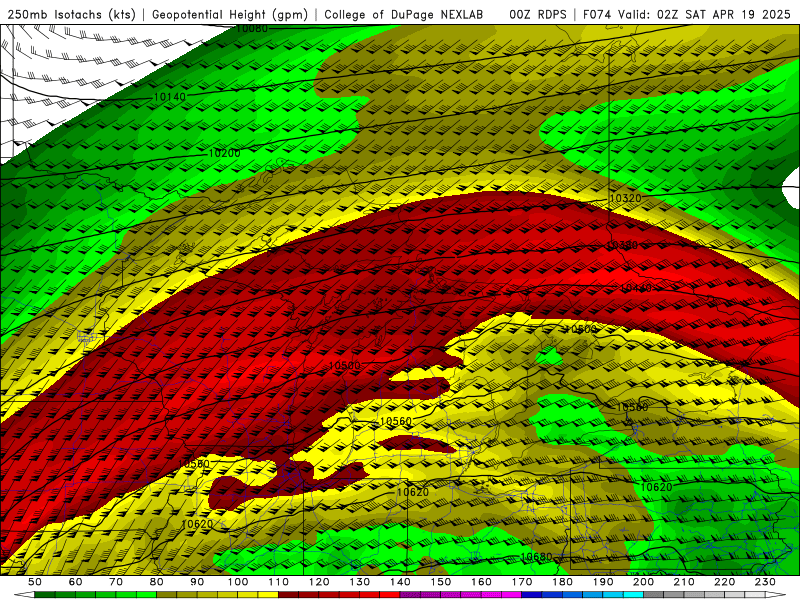Click the 'Valid: 02Z SAT APR 19 2025' text
800x600 pixels.
704,14
